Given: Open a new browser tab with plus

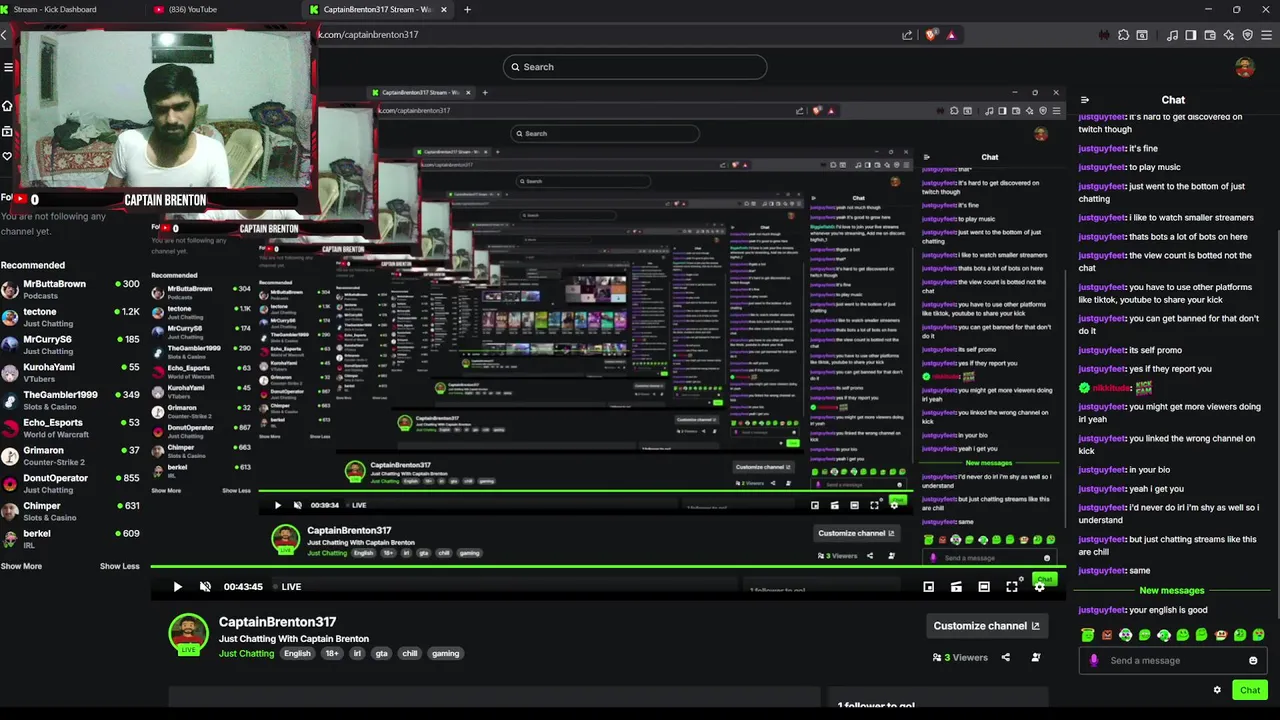Looking at the screenshot, I should click(467, 9).
